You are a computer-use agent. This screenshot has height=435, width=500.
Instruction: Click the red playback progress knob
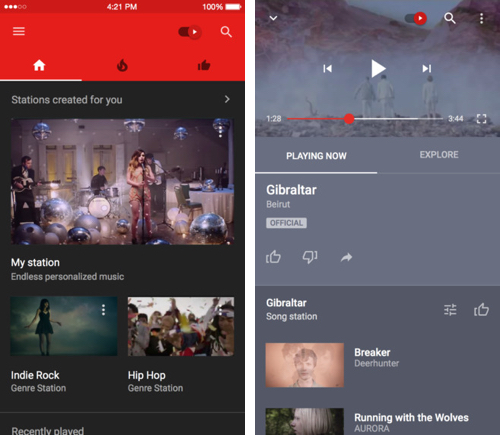(349, 119)
